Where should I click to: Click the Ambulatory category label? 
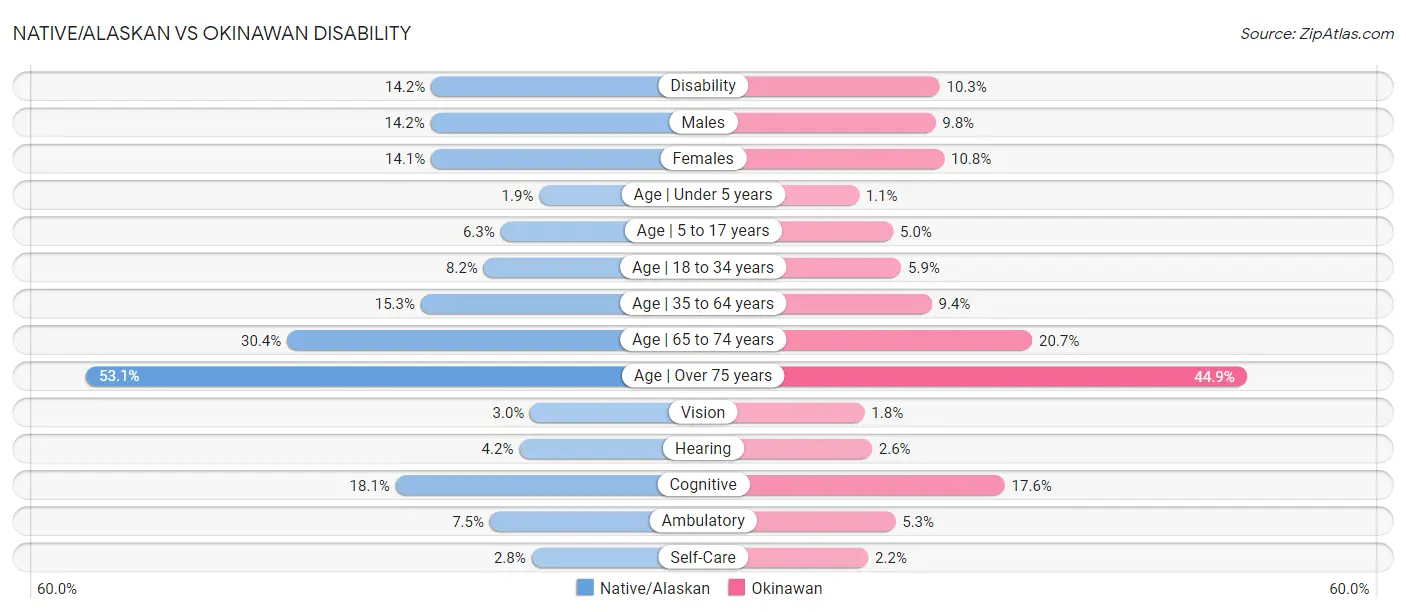click(703, 521)
